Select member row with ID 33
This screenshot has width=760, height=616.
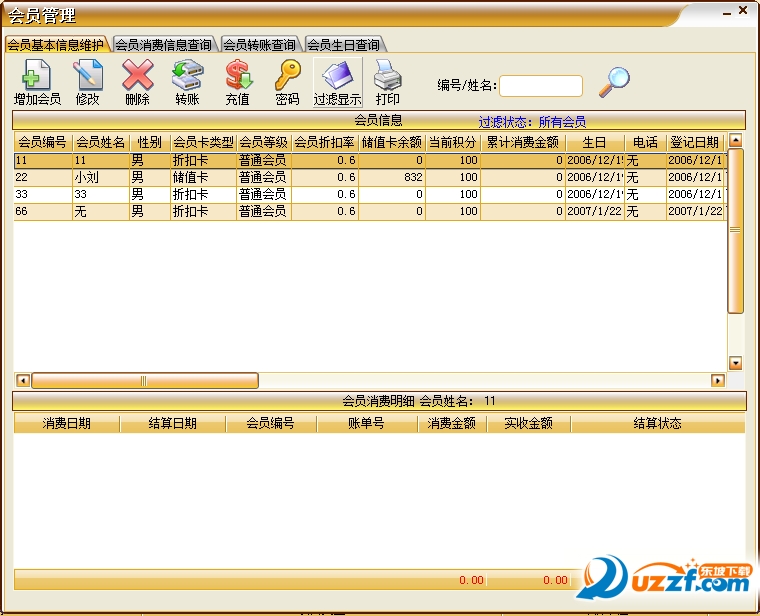370,194
